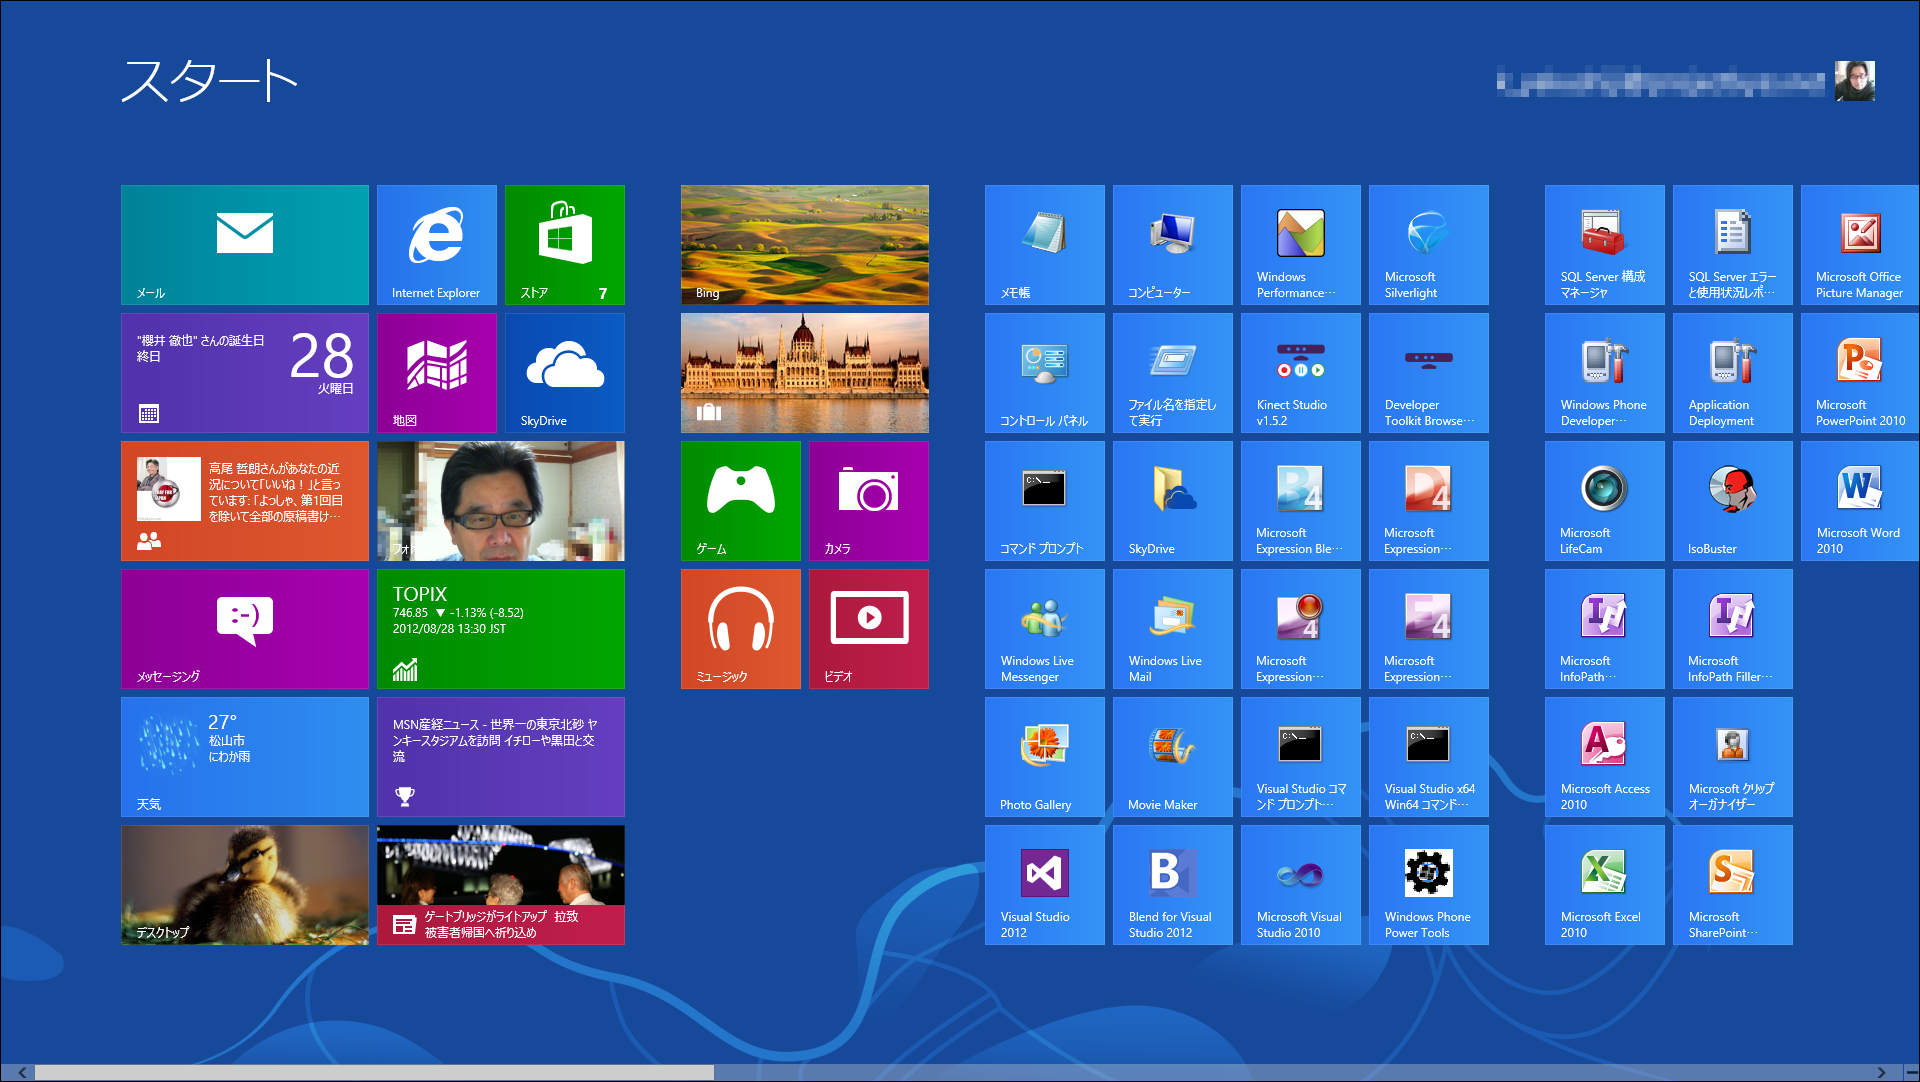Launch Microsoft Expression Blend 4

[1301, 501]
